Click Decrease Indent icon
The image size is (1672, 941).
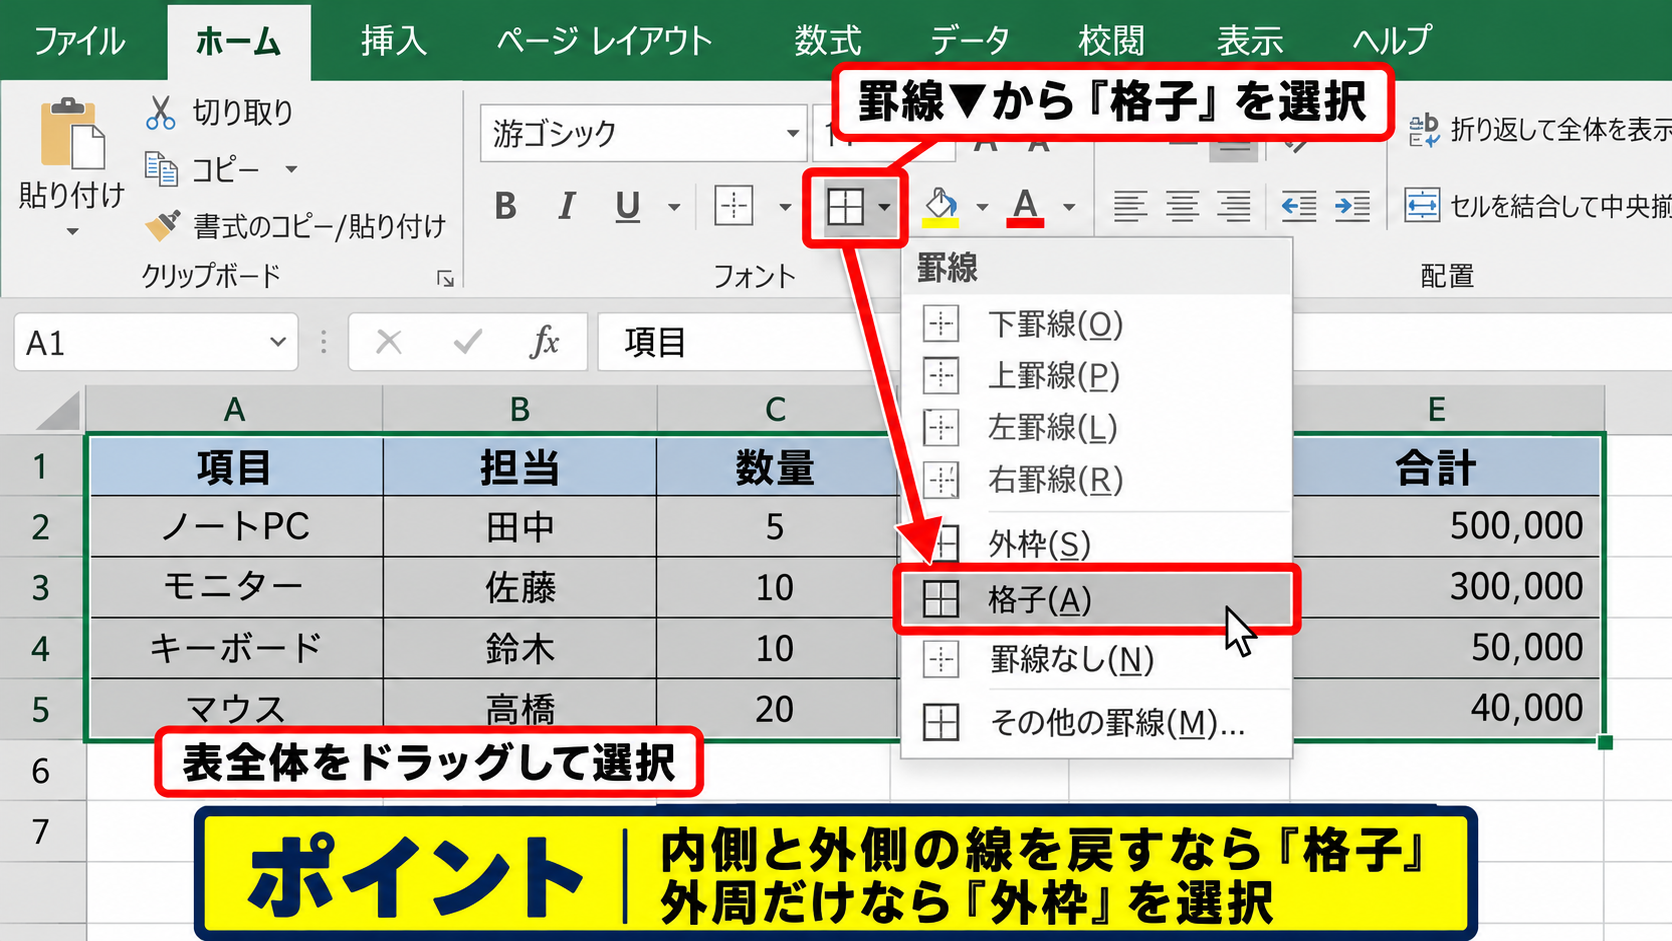click(x=1298, y=207)
